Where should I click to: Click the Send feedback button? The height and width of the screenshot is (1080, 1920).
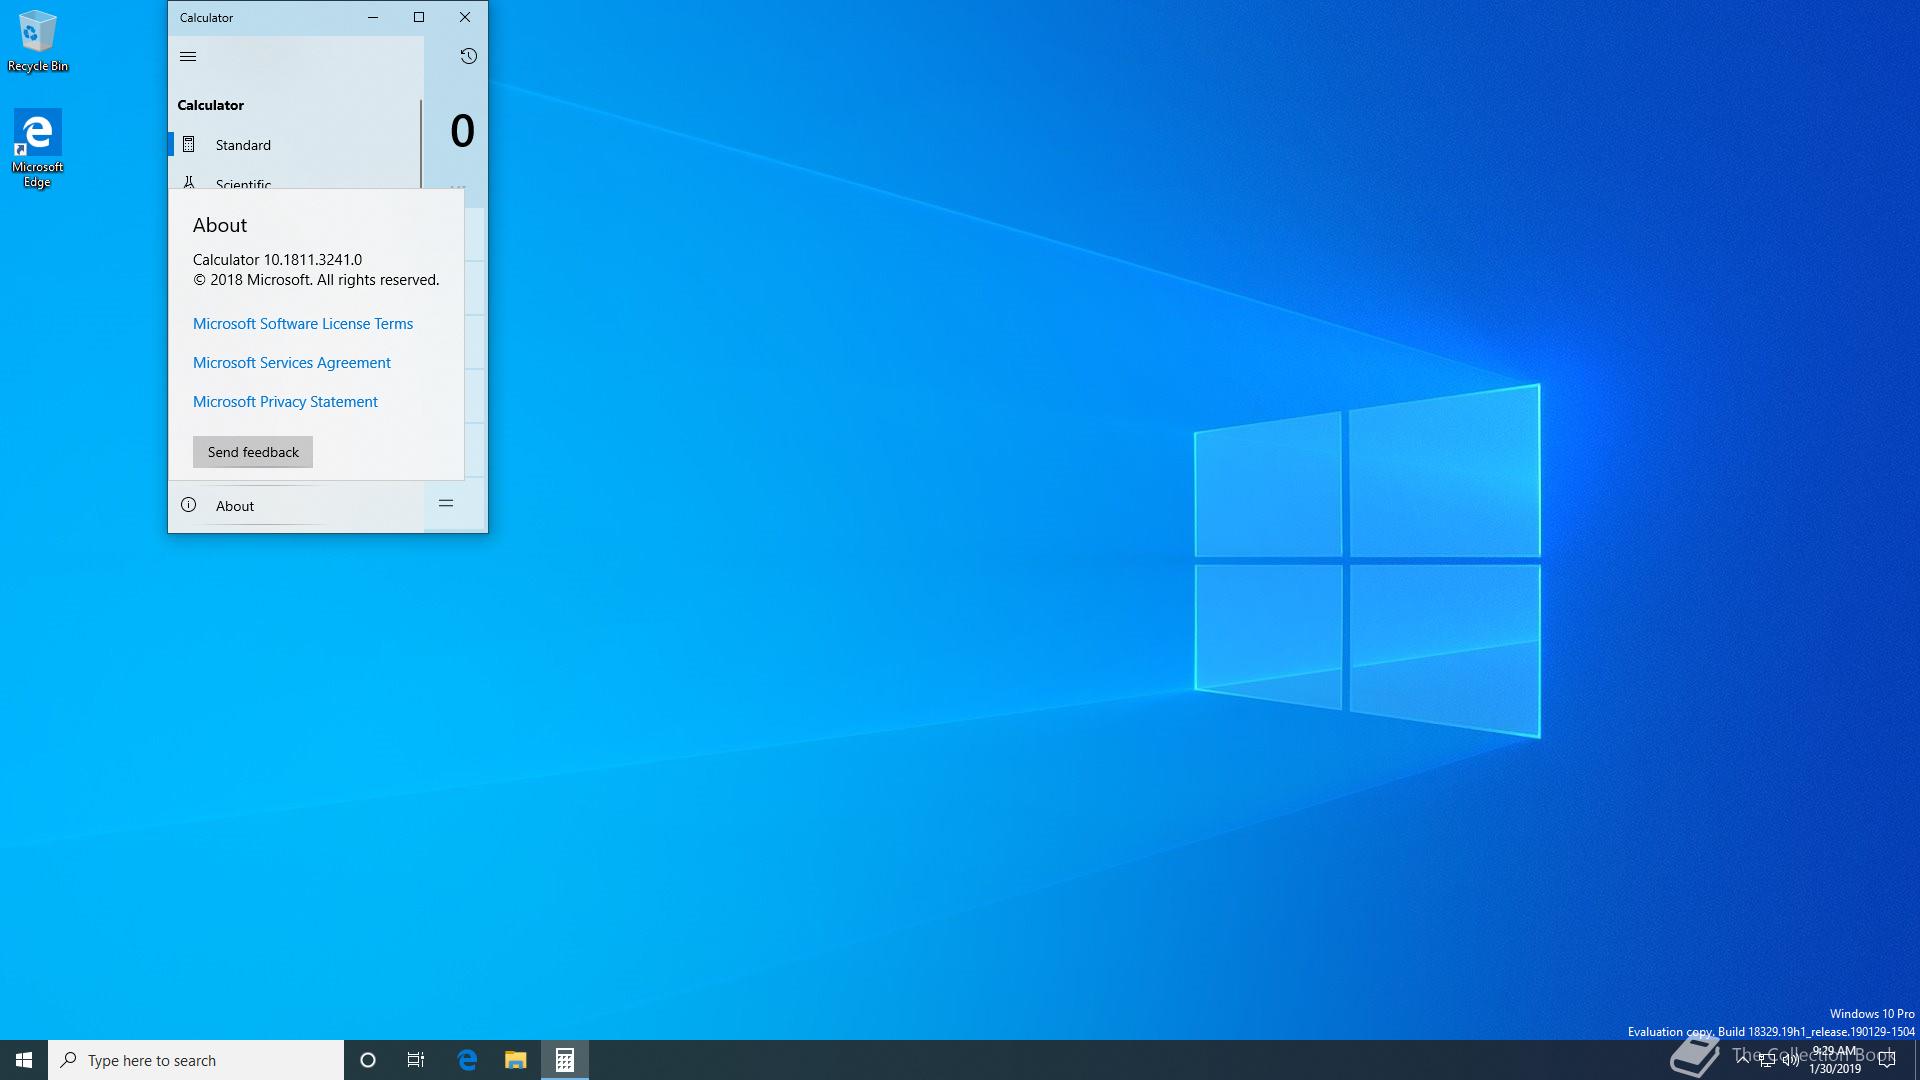click(253, 452)
